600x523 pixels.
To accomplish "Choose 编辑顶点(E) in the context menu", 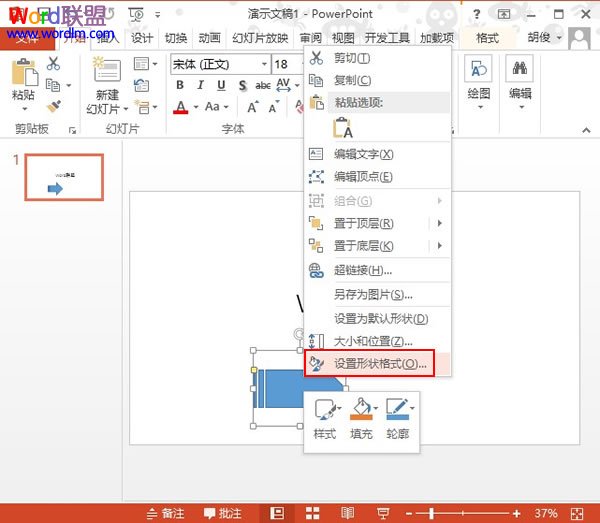I will pyautogui.click(x=377, y=177).
